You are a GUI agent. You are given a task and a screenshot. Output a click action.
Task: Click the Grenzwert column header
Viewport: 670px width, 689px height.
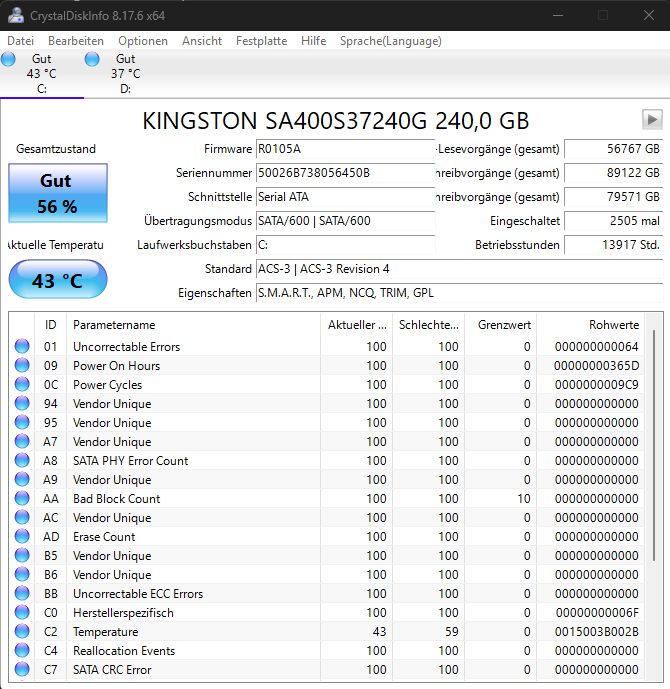[x=500, y=325]
